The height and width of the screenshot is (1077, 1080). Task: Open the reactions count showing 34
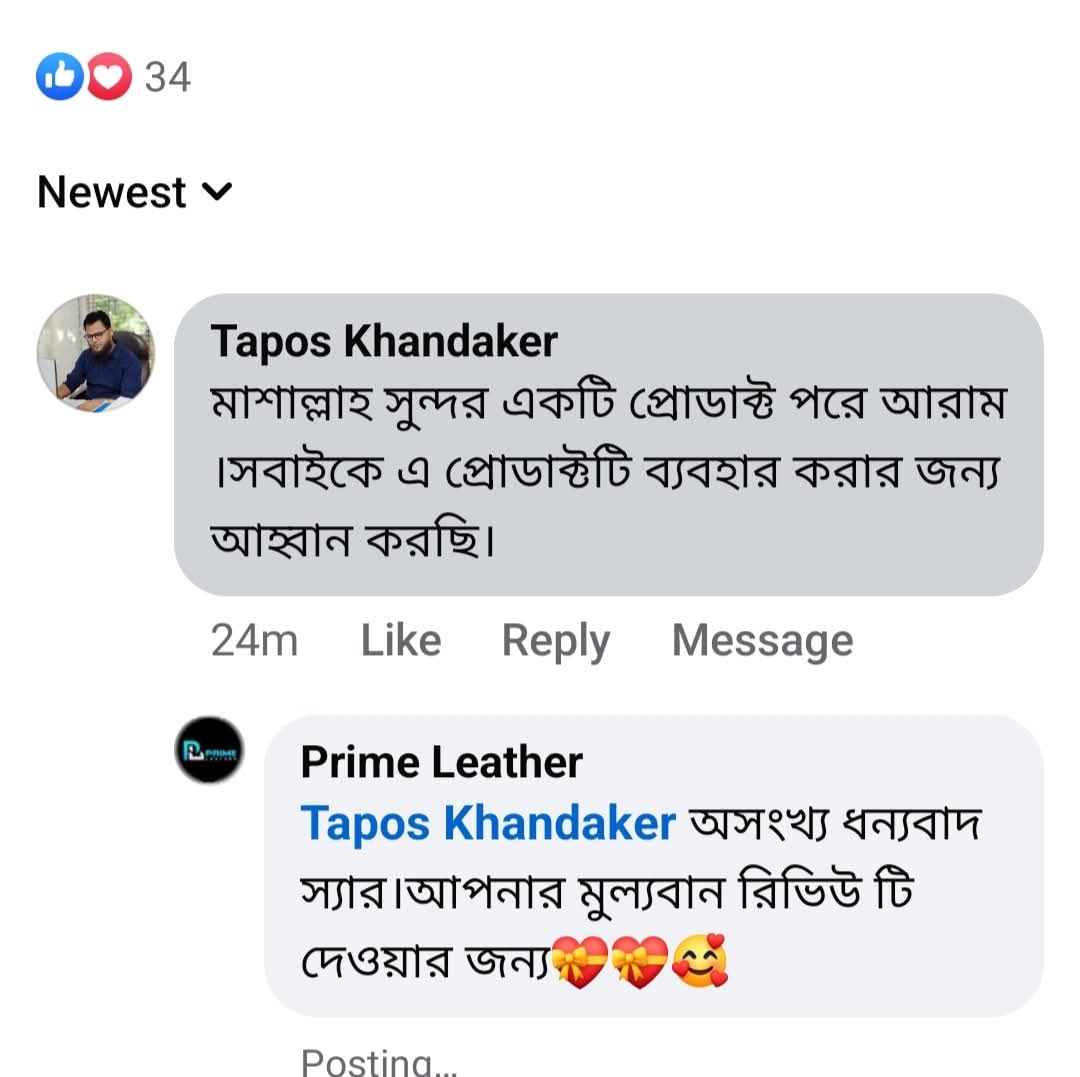pyautogui.click(x=167, y=77)
